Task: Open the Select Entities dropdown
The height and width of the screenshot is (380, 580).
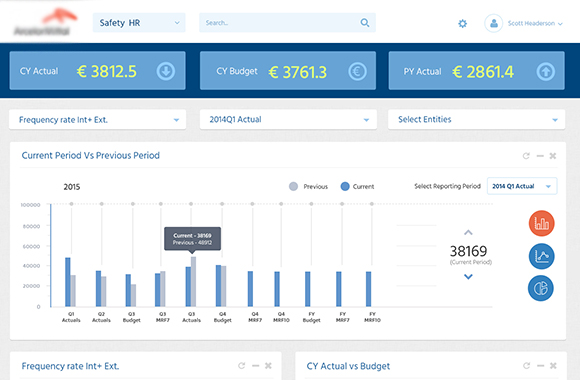Action: point(476,120)
